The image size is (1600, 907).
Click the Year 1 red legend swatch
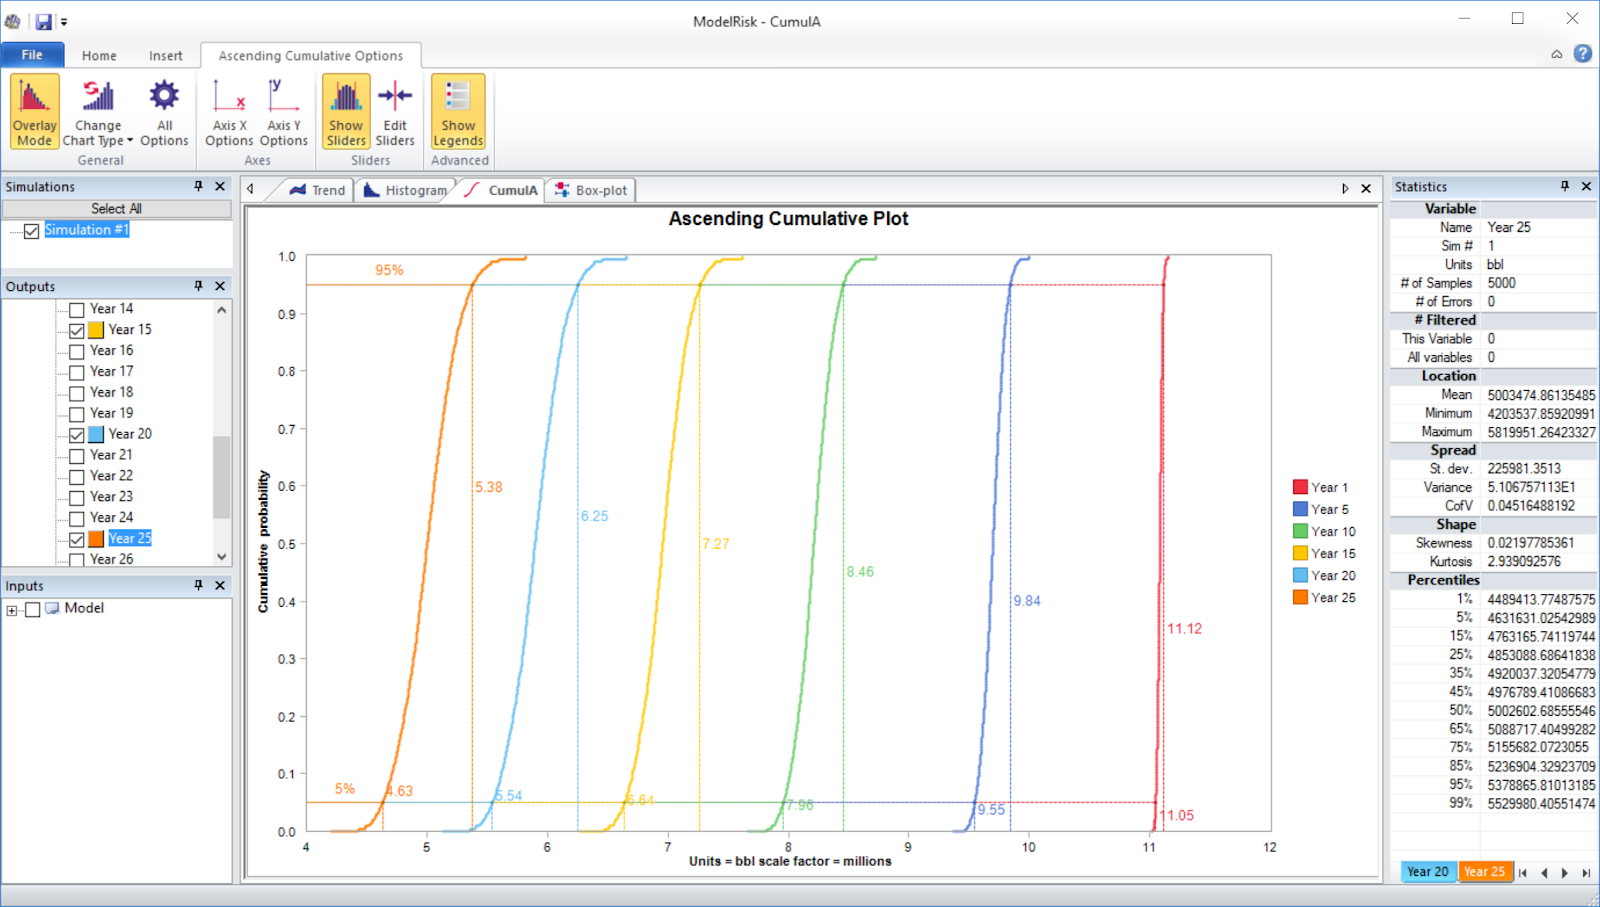[x=1298, y=486]
